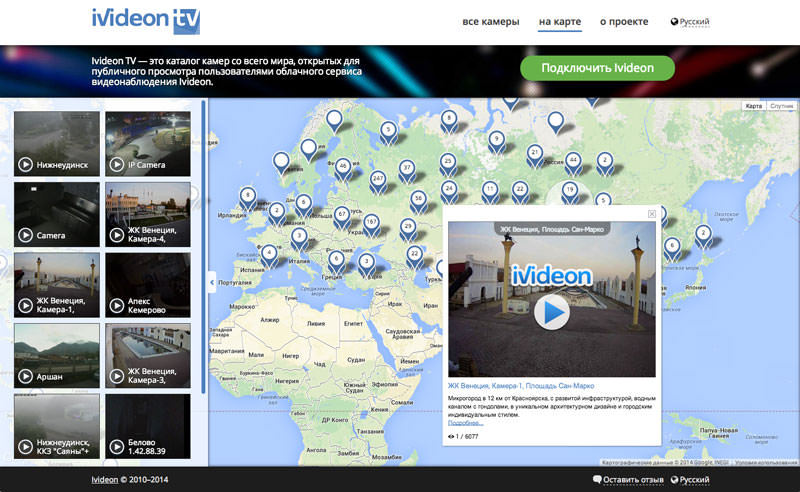The height and width of the screenshot is (492, 800).
Task: Open ЖК Венеция, Камера-1, Площадь Сан-Марко link
Action: (521, 386)
